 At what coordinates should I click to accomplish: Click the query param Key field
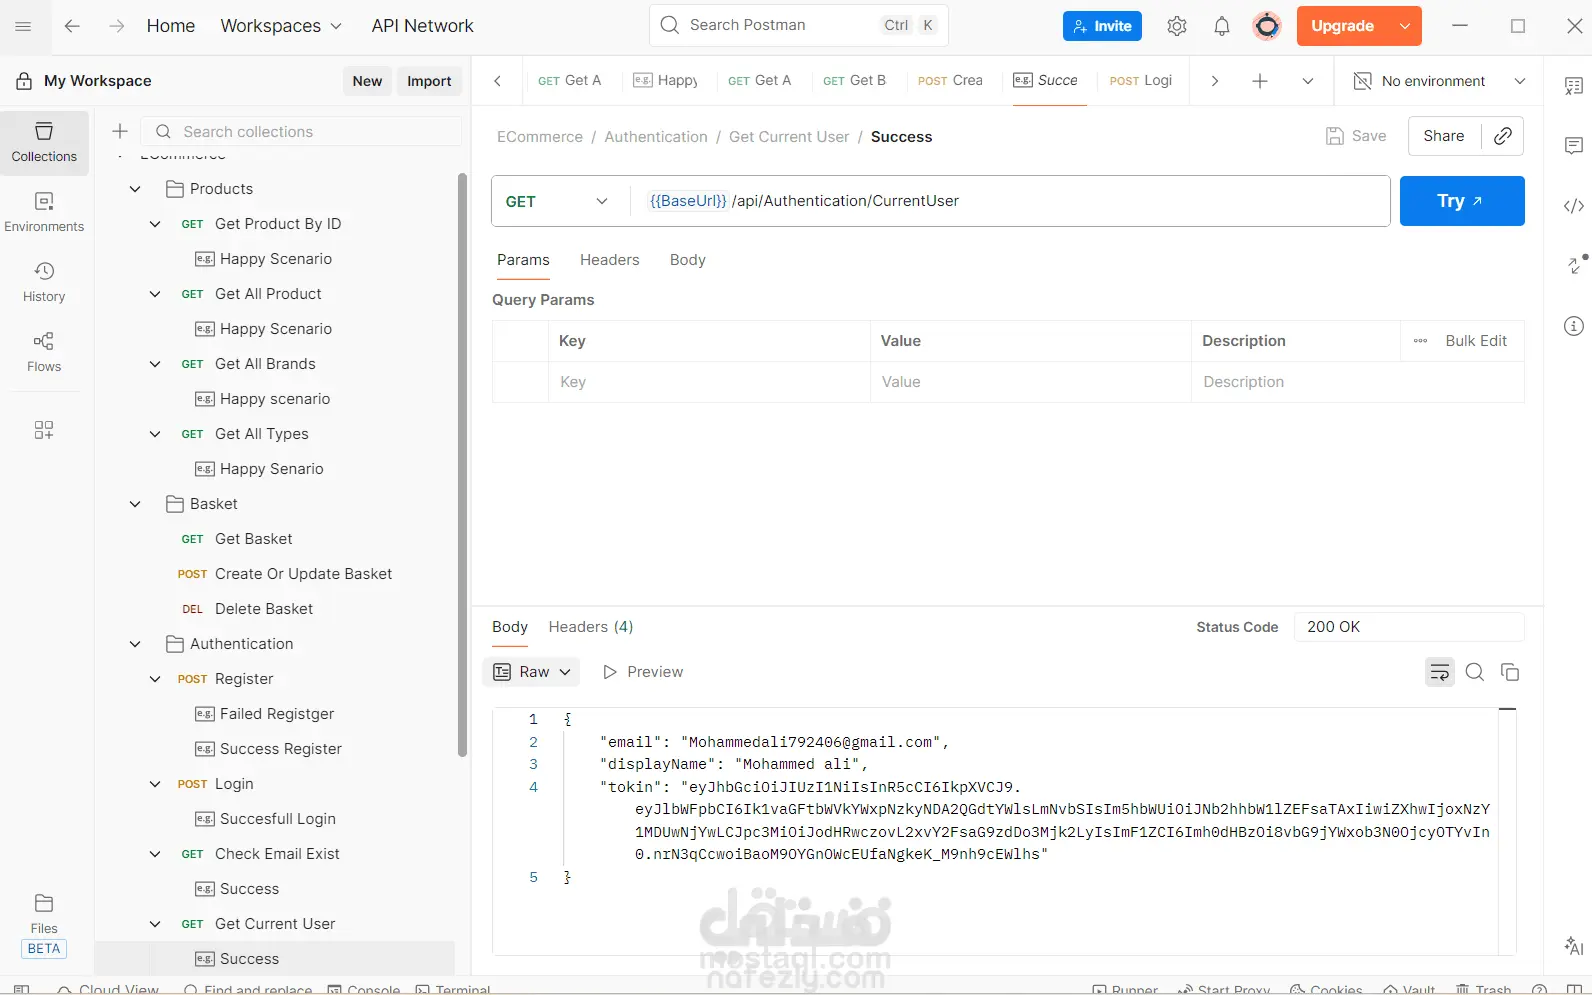coord(709,382)
